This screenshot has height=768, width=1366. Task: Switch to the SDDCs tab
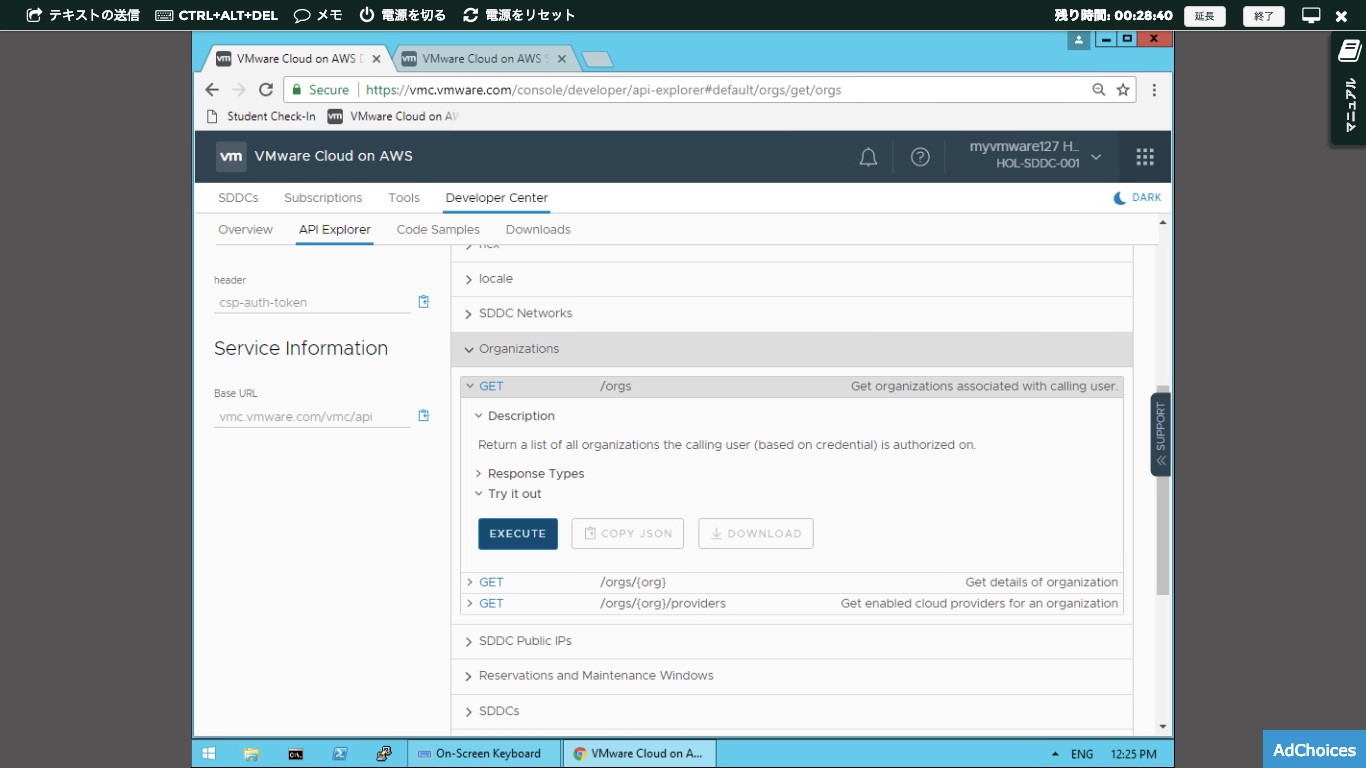click(x=238, y=198)
